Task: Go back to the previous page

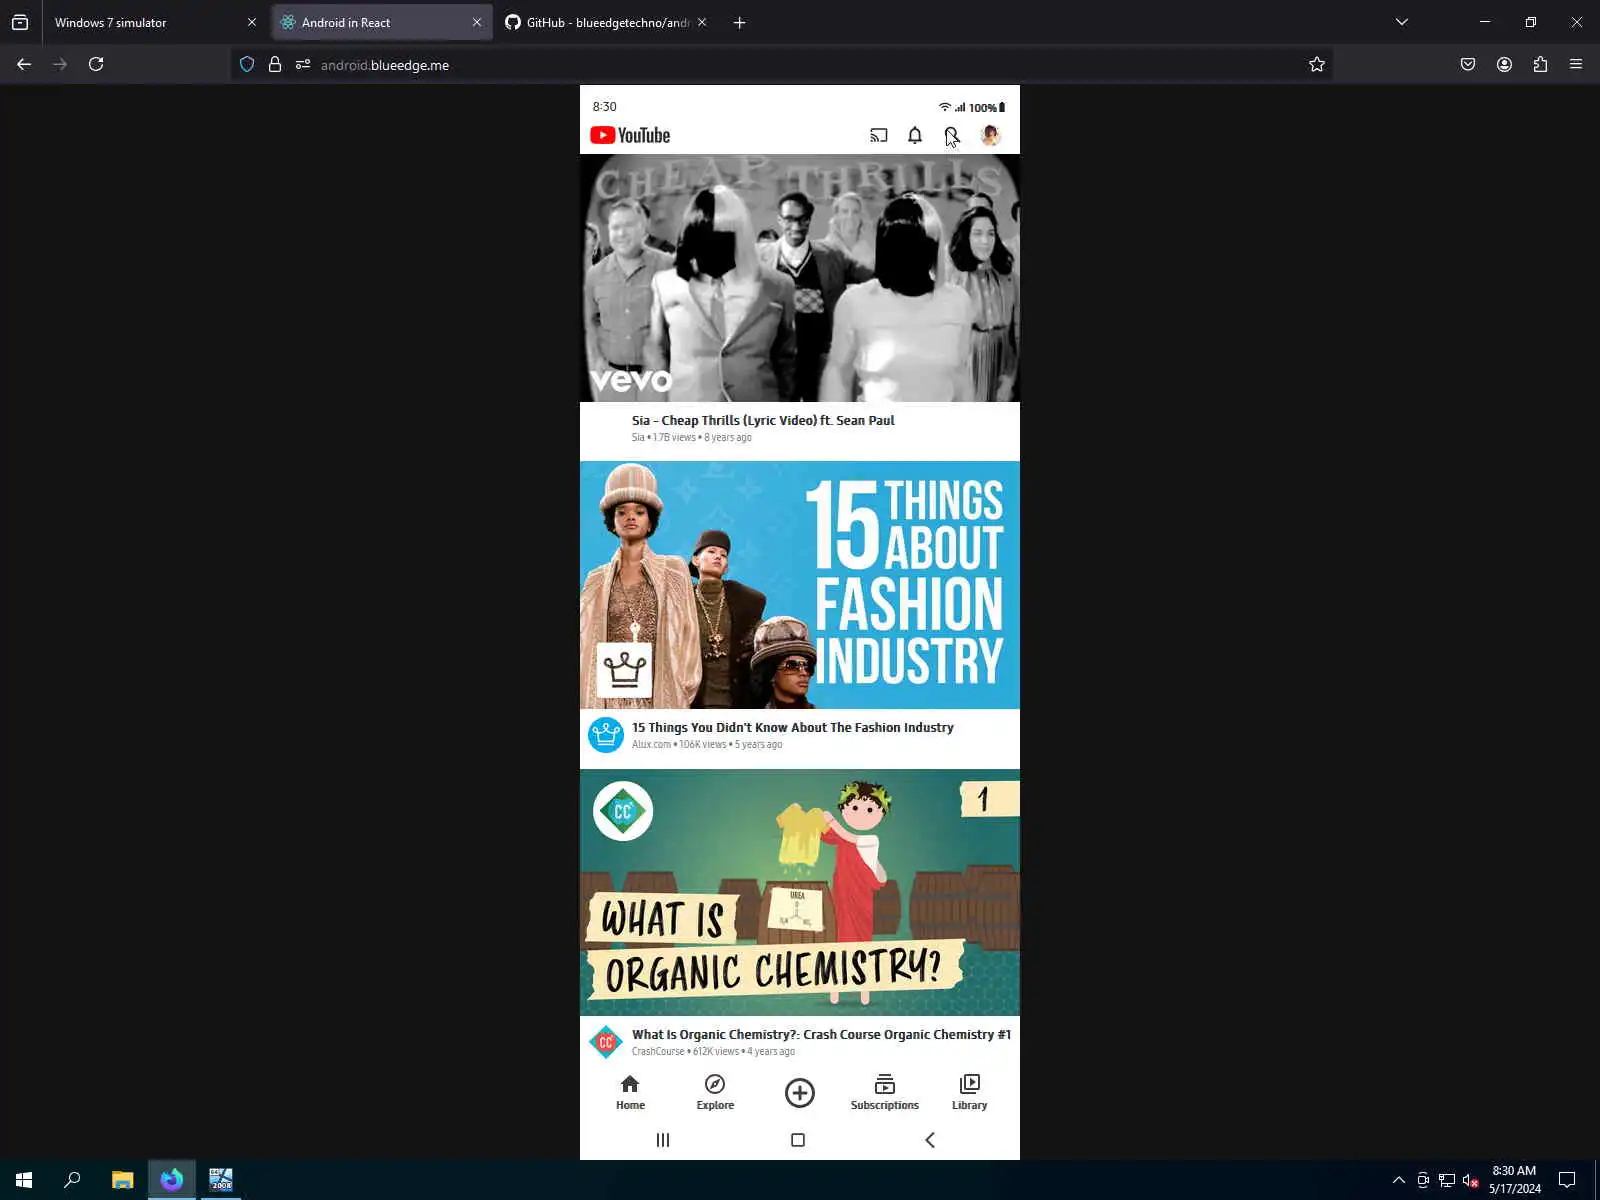Action: point(24,64)
